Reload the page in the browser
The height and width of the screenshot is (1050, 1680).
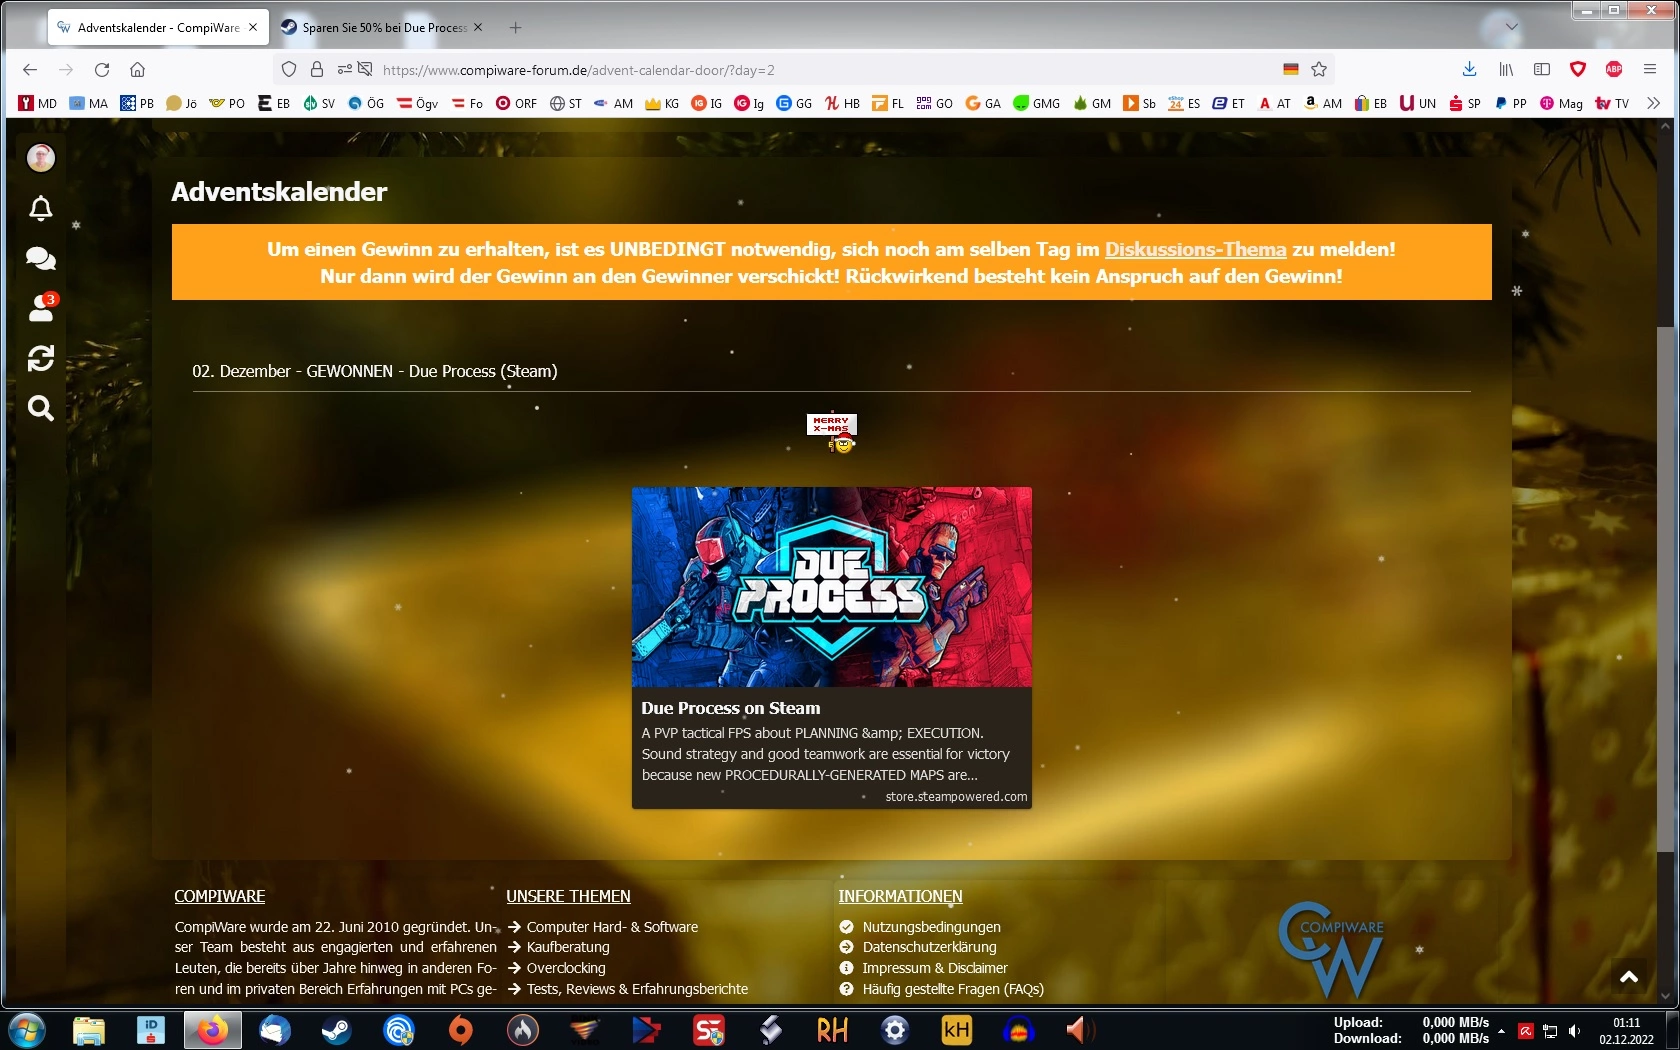point(102,69)
